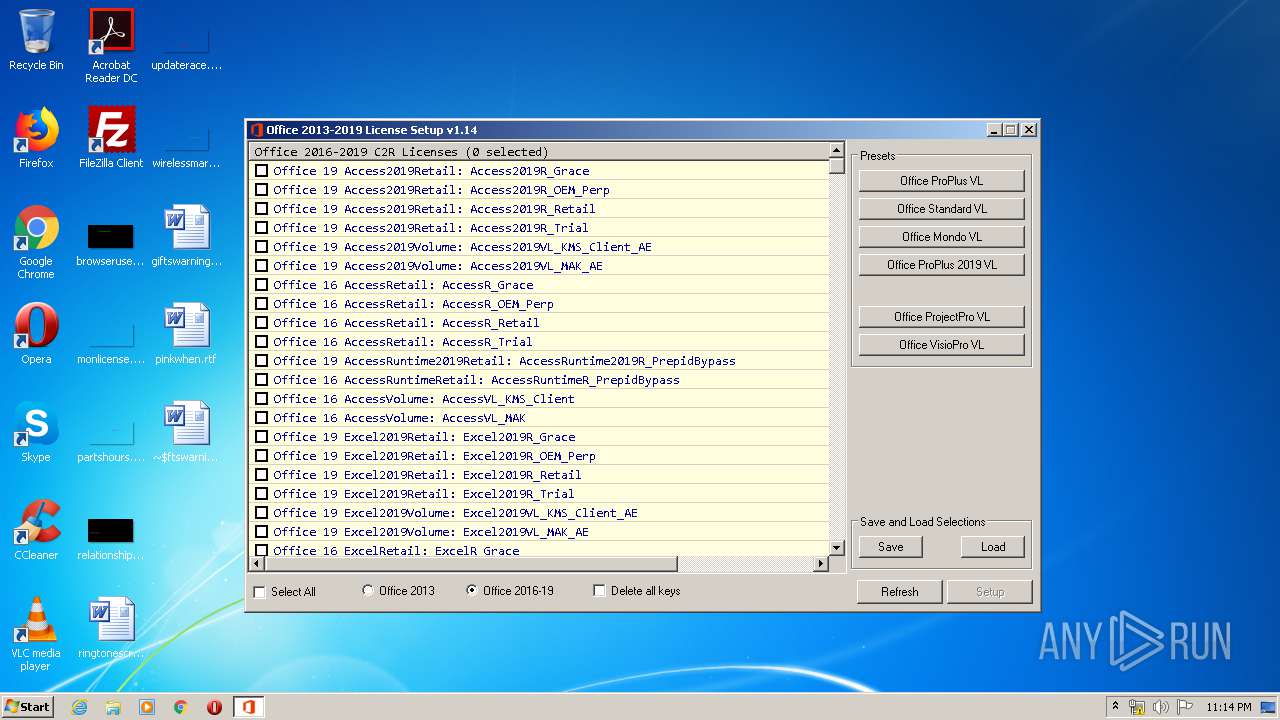This screenshot has width=1280, height=720.
Task: Select the monlicense desktop file
Action: (111, 340)
